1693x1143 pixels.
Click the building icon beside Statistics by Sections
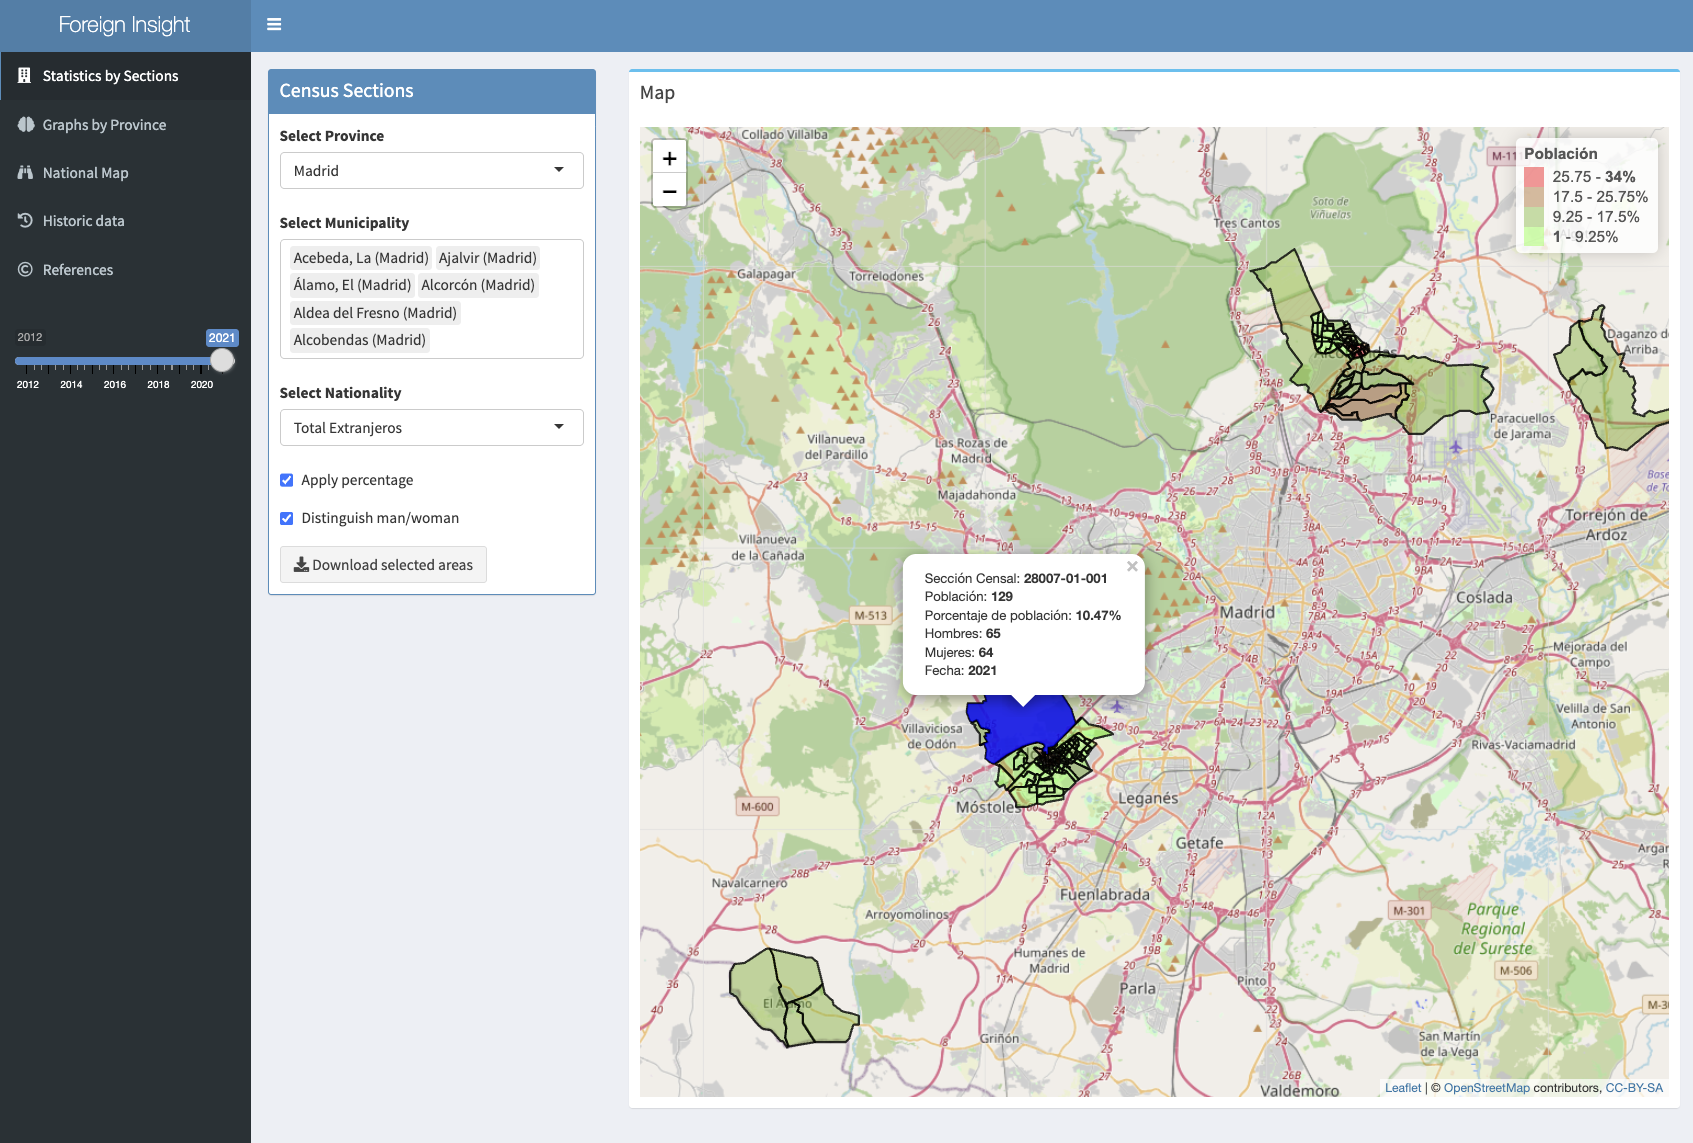[x=25, y=76]
